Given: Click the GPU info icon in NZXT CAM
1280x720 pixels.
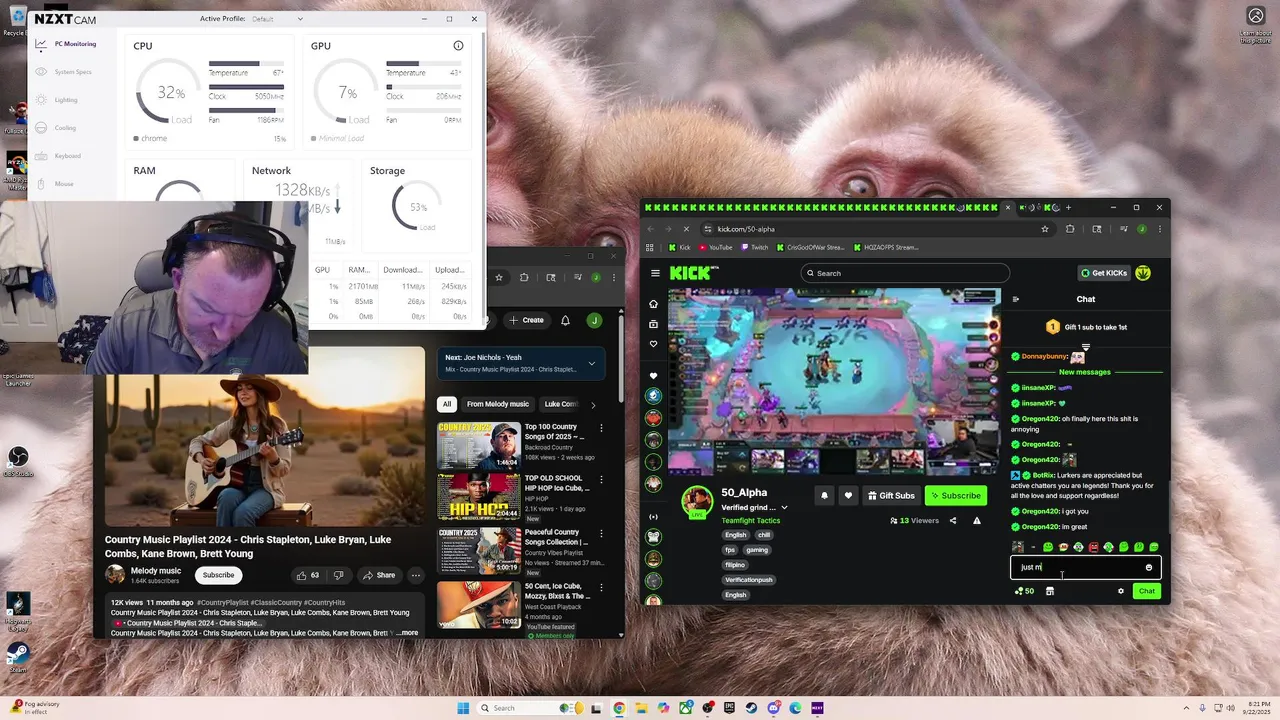Looking at the screenshot, I should (x=458, y=46).
